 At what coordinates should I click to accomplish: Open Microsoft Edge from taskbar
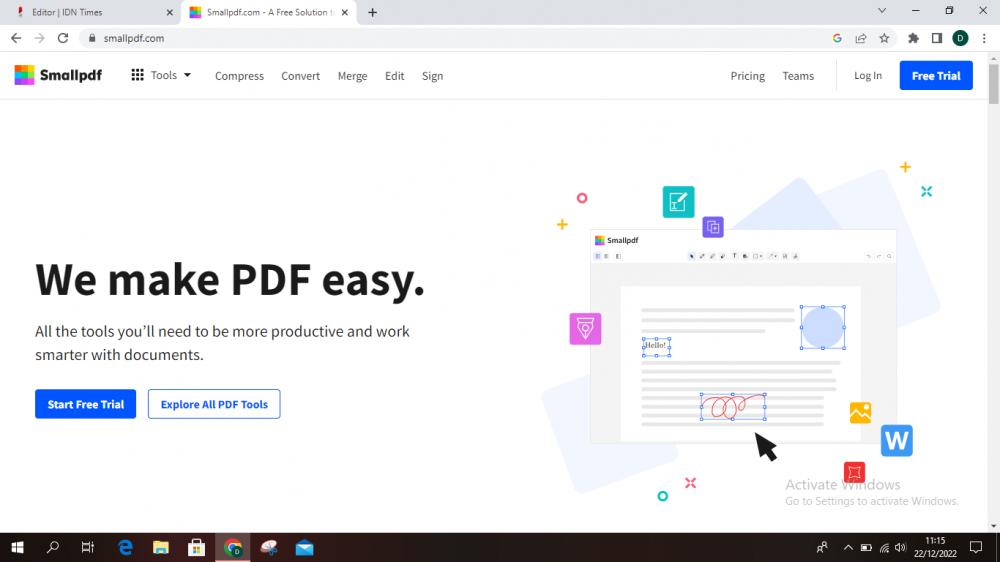[125, 547]
